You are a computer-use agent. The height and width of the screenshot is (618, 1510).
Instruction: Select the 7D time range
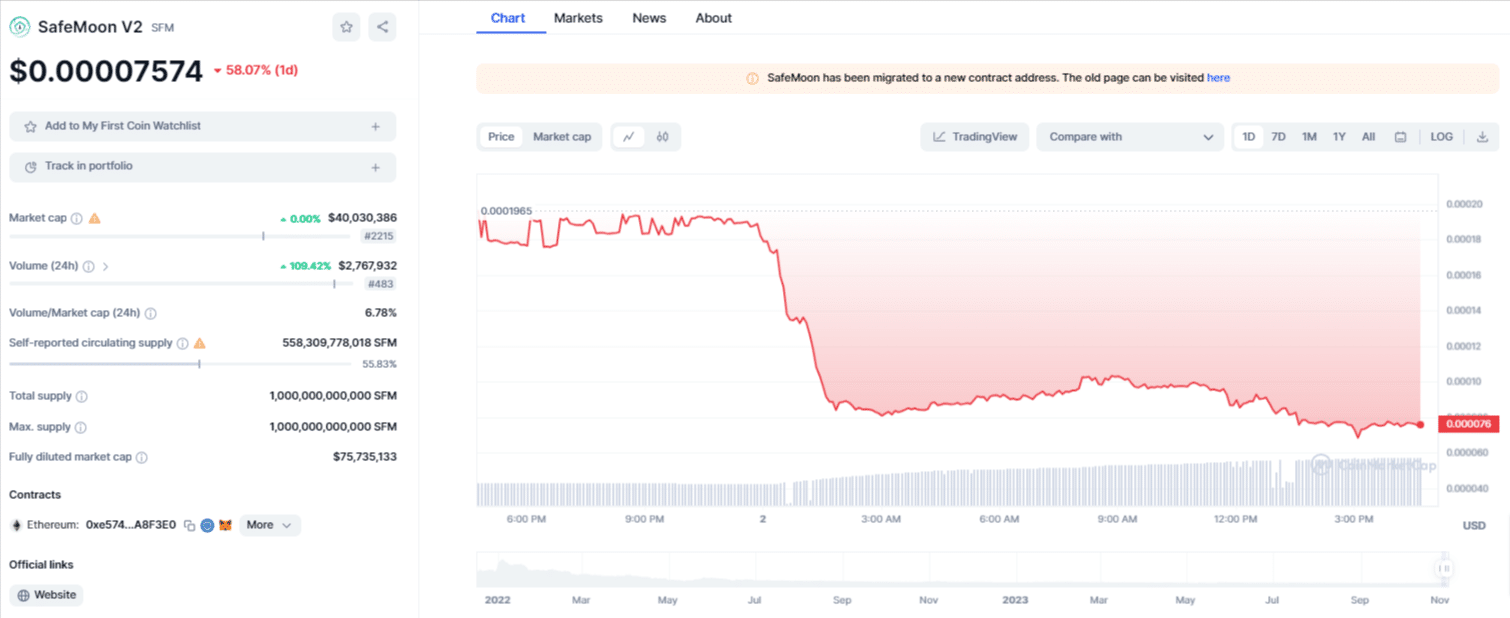click(1278, 137)
